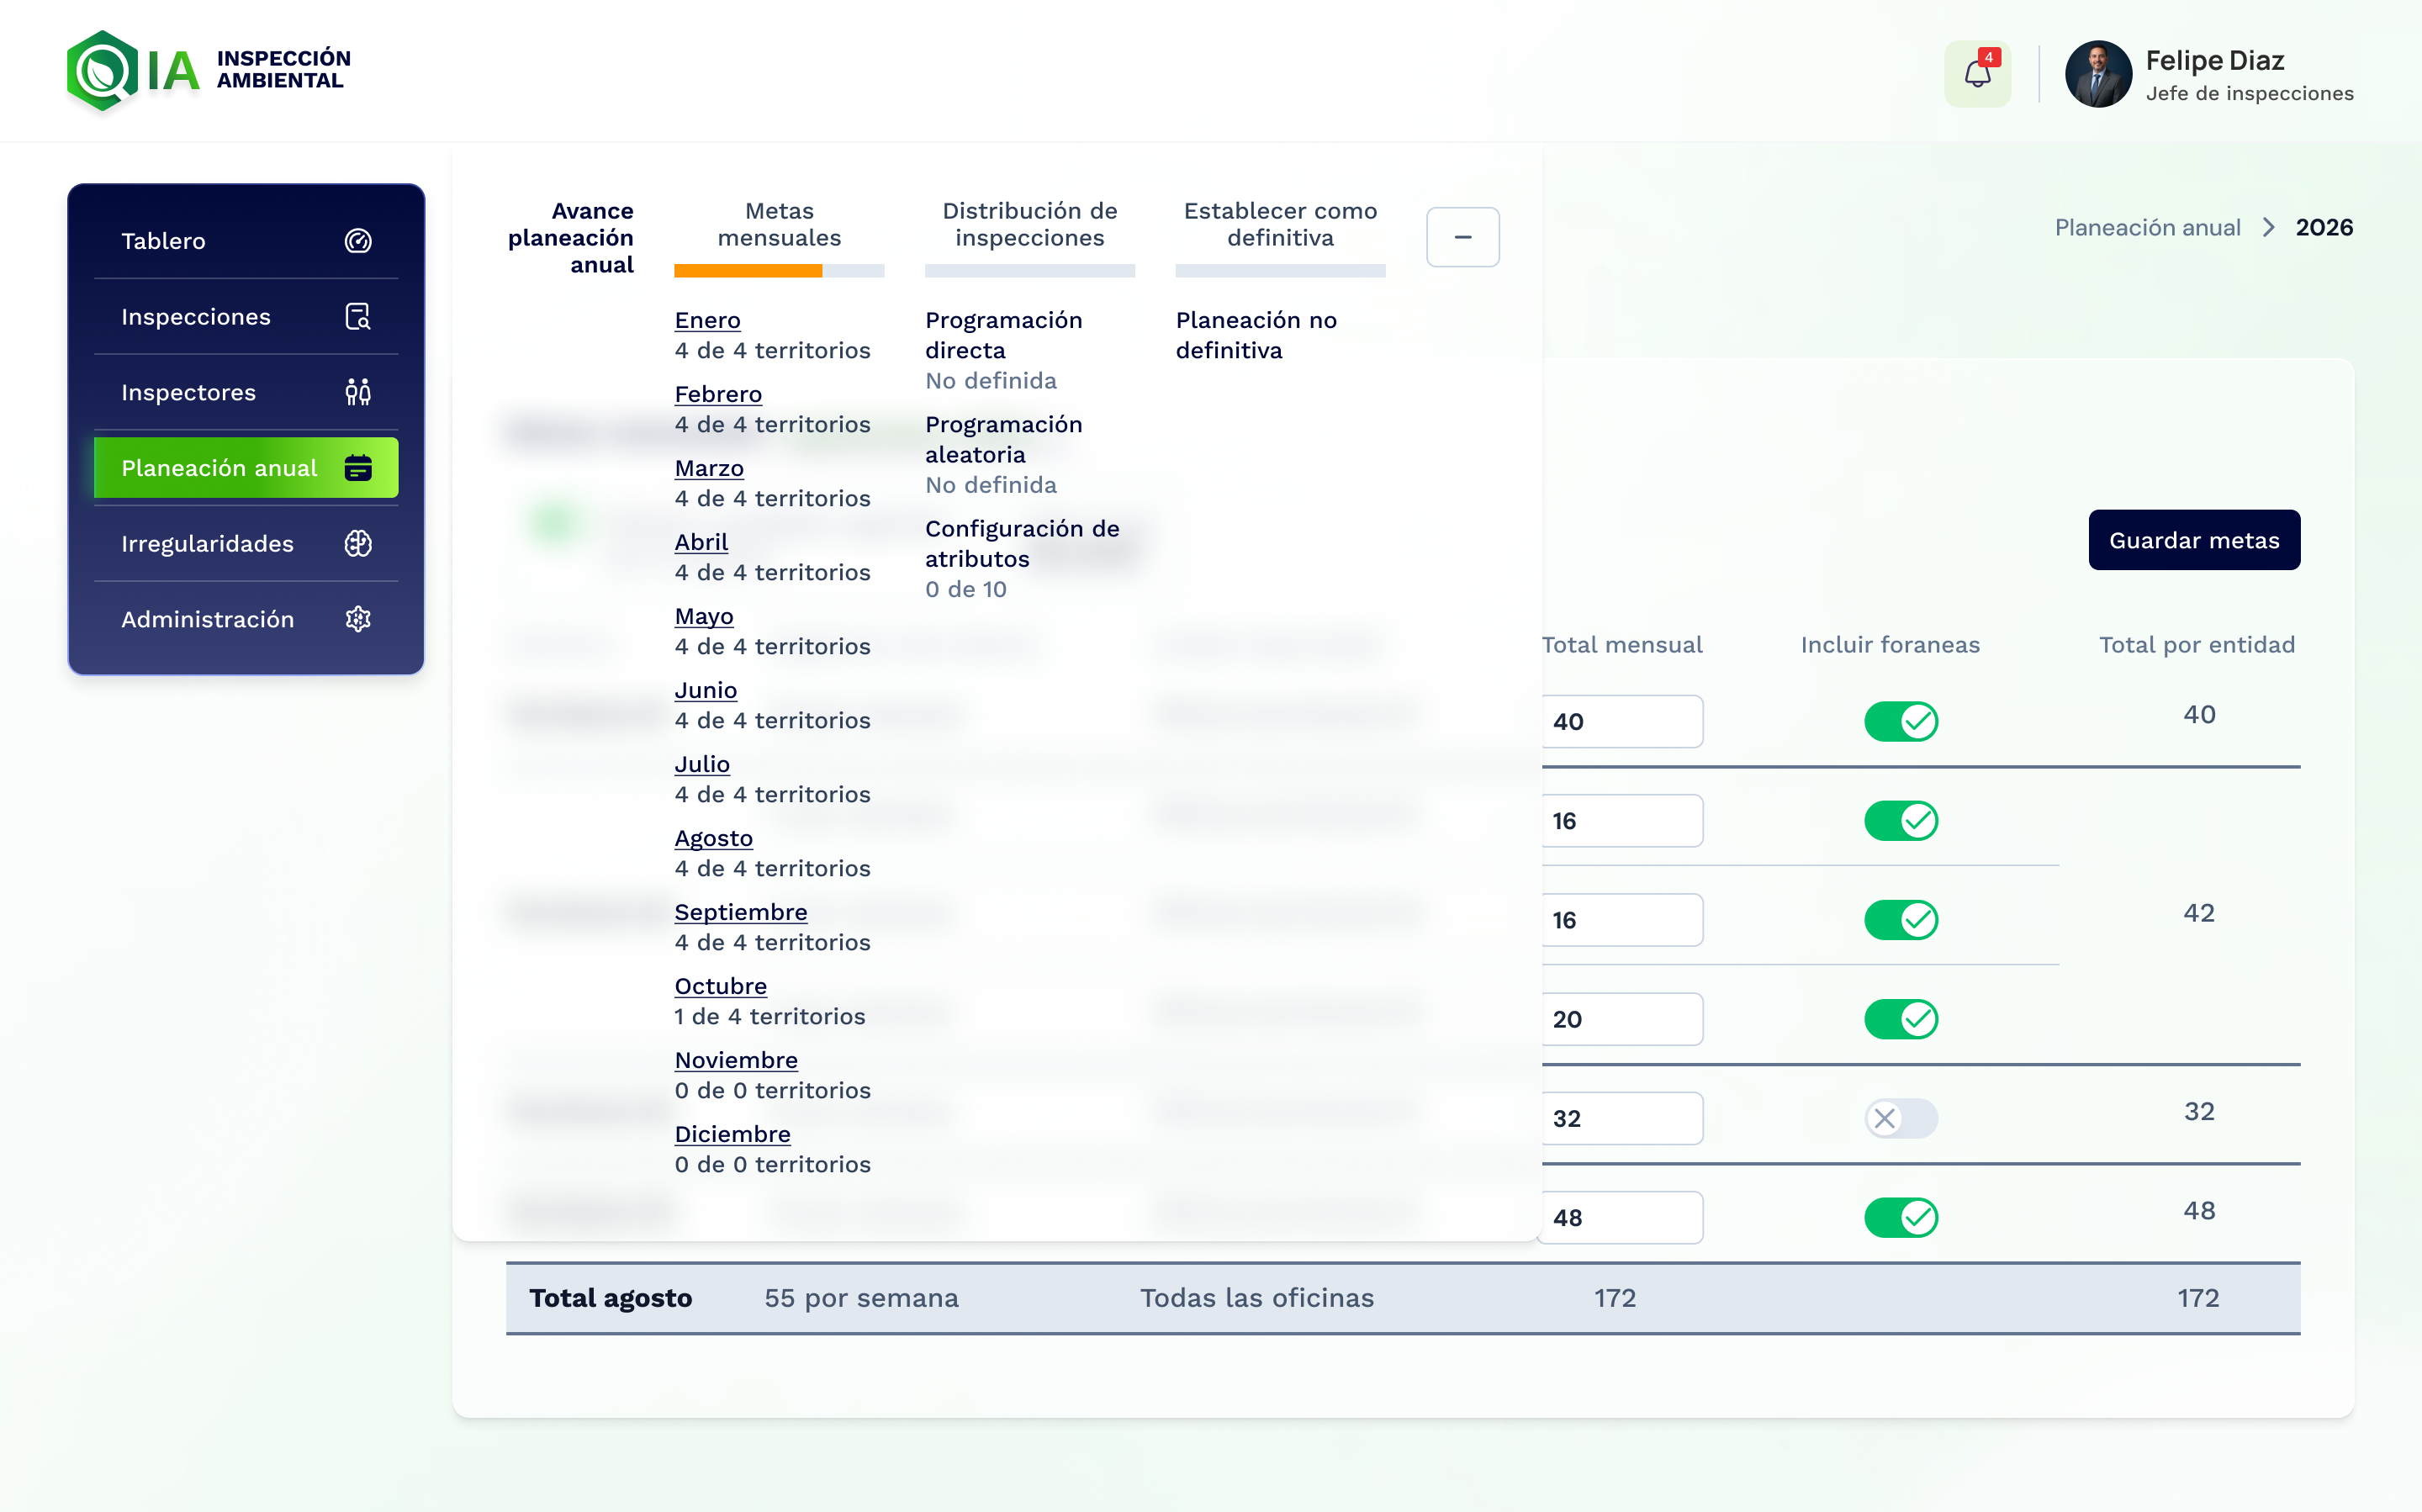Image resolution: width=2422 pixels, height=1512 pixels.
Task: Click the Planeación anual calendar icon
Action: 358,468
